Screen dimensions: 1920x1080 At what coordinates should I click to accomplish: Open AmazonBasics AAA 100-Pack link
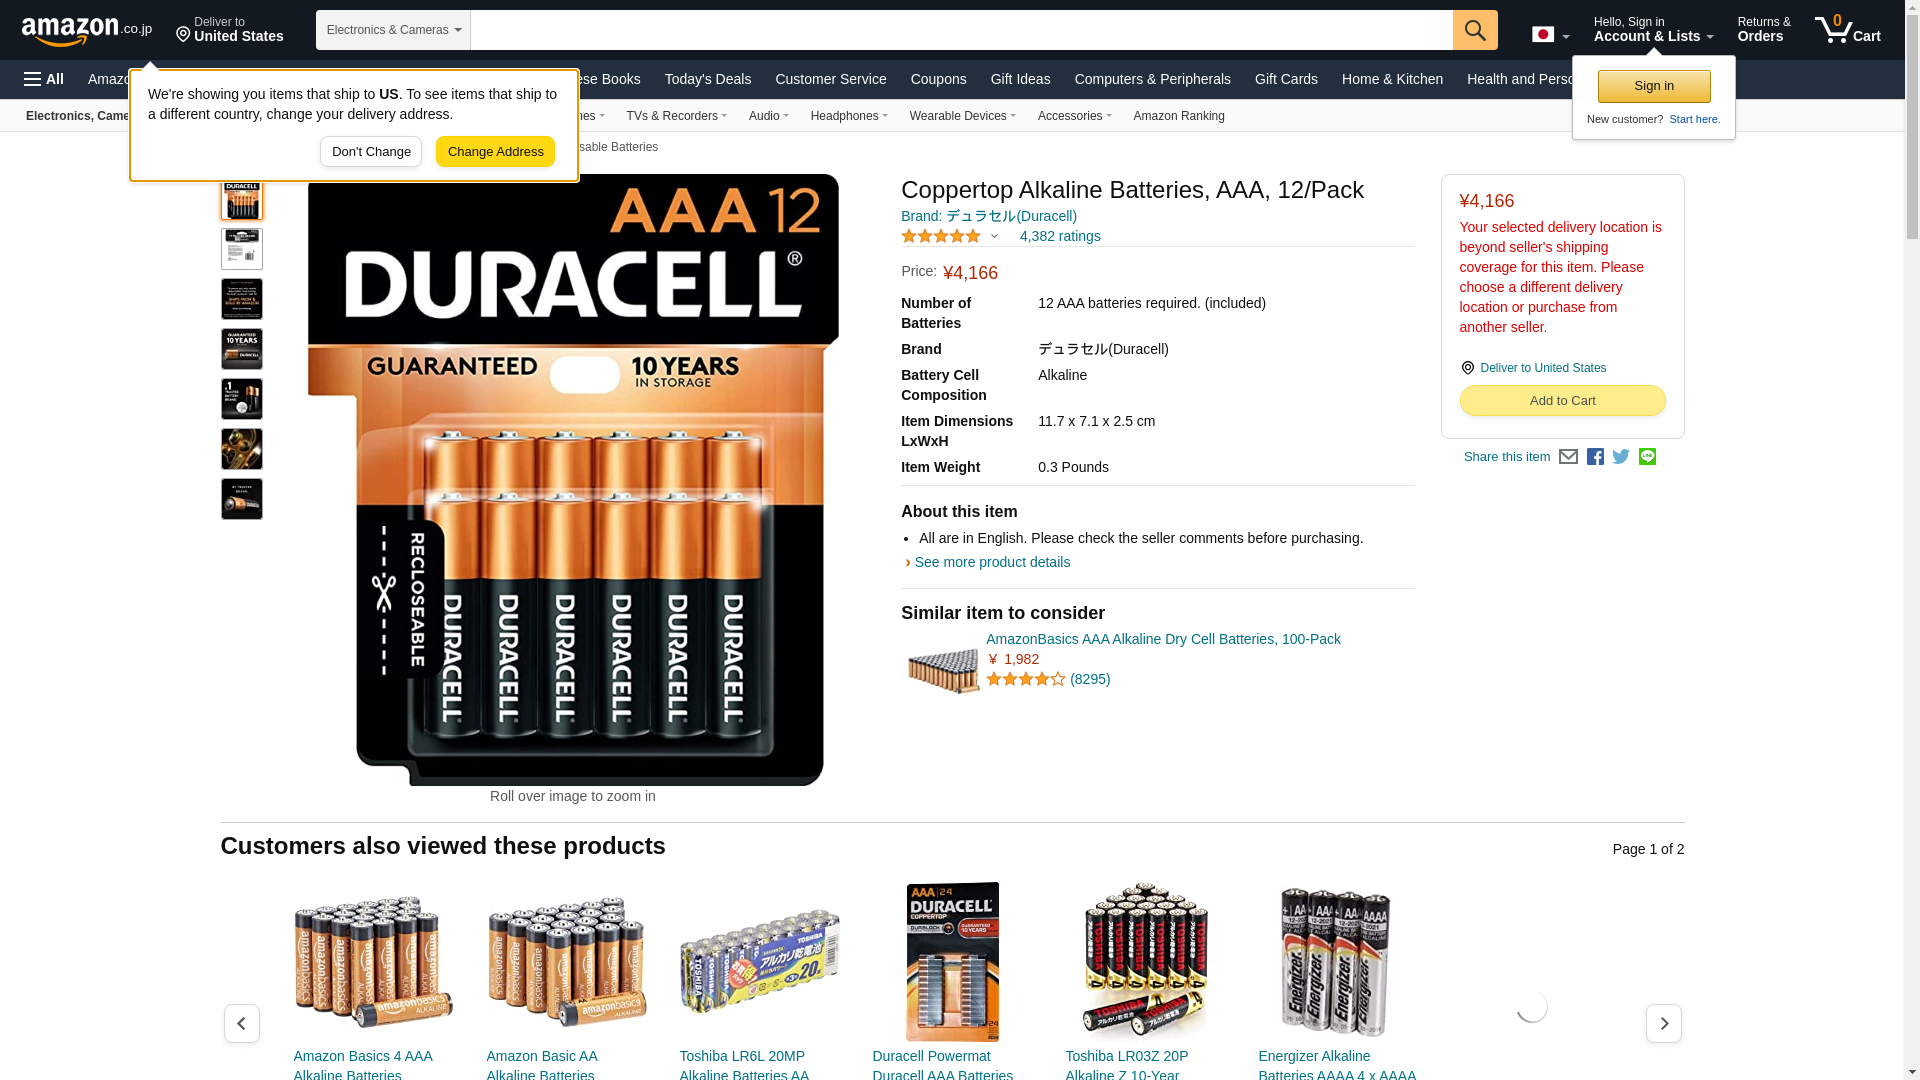(1163, 639)
